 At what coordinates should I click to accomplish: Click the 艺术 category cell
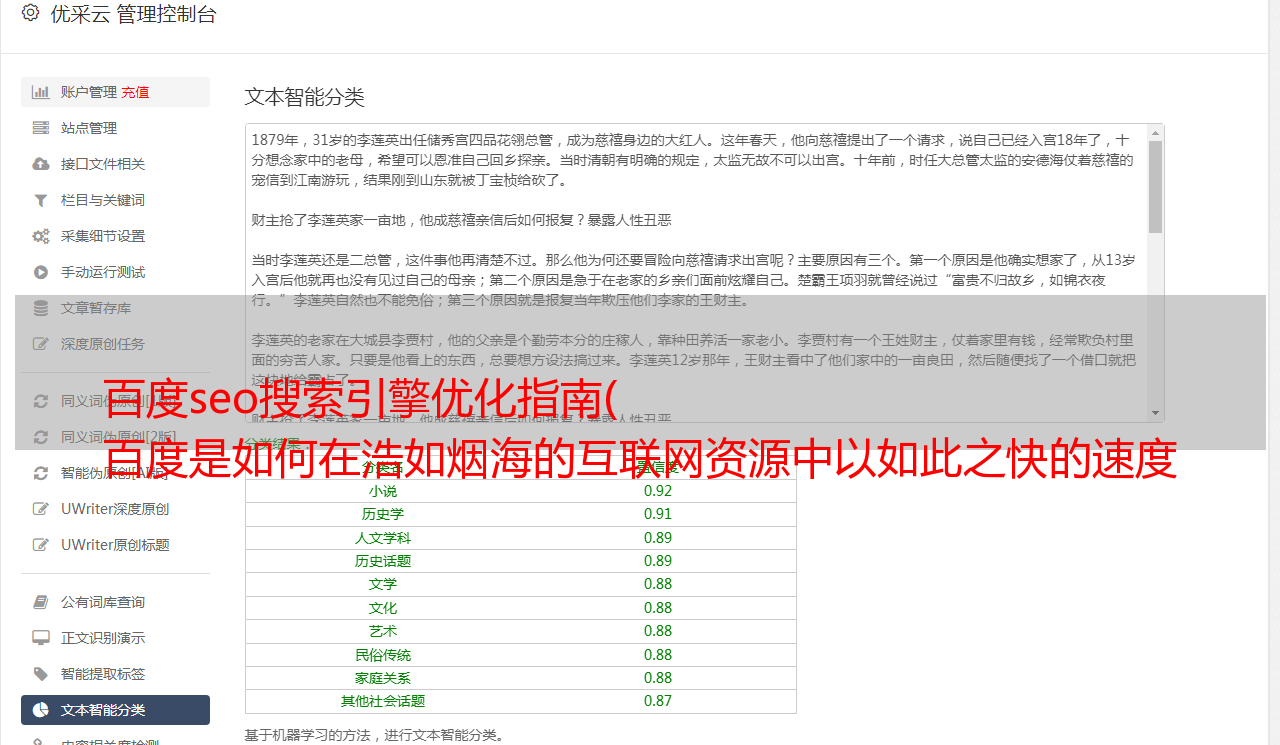383,631
